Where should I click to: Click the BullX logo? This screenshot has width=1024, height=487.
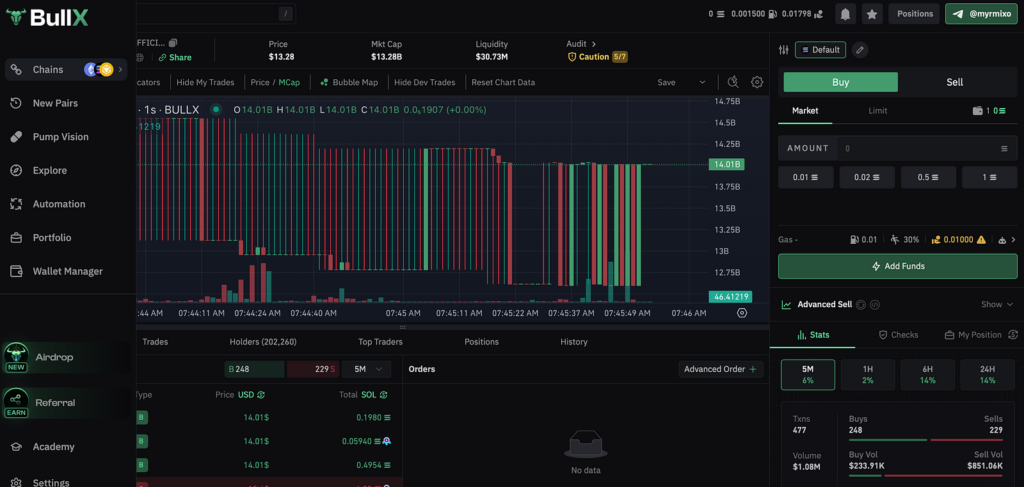(46, 18)
